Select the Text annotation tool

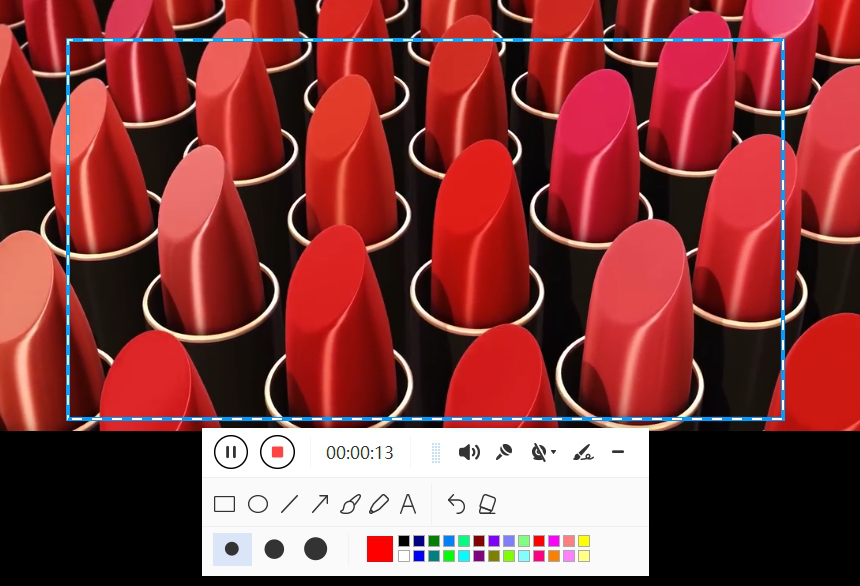pos(408,504)
